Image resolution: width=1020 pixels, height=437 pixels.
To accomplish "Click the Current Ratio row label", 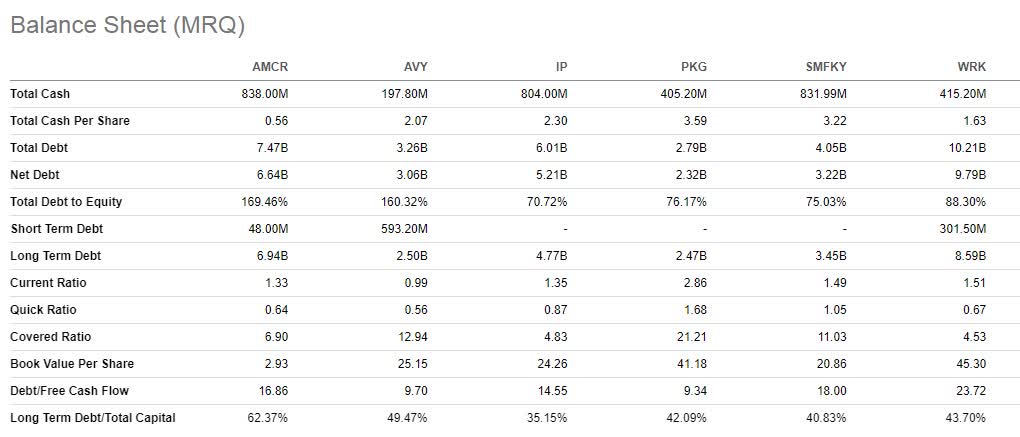I will tap(48, 283).
